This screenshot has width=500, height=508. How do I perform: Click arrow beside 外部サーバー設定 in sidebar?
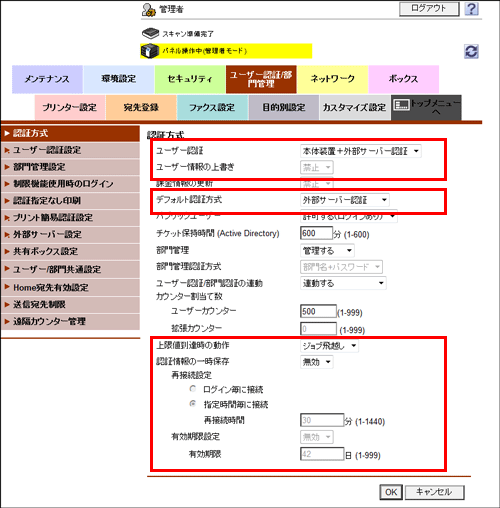click(7, 235)
